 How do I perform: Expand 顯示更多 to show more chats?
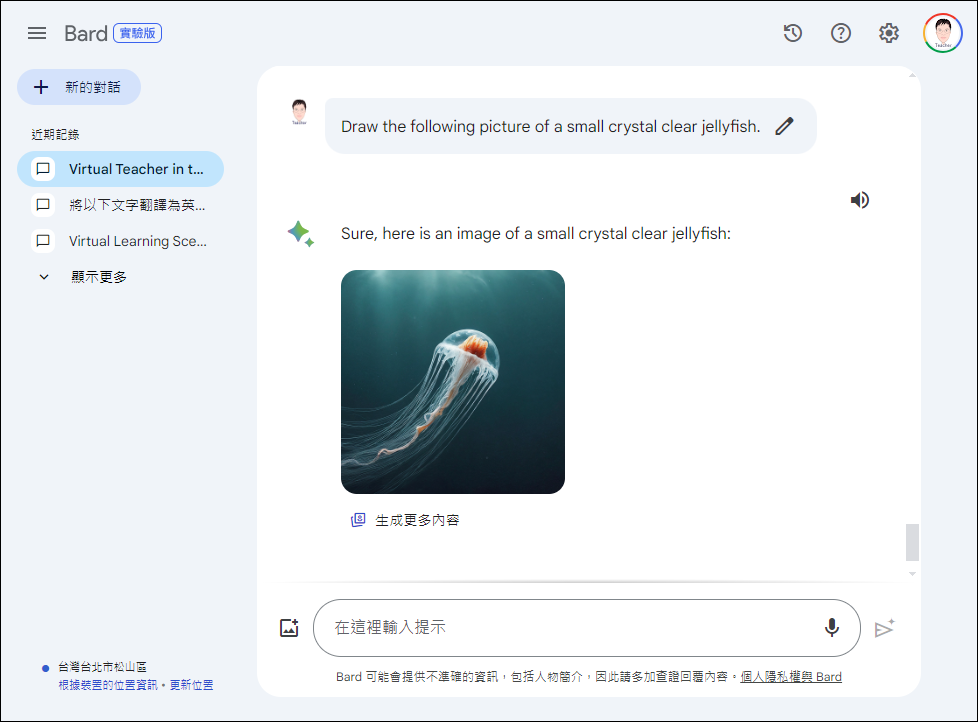[99, 277]
